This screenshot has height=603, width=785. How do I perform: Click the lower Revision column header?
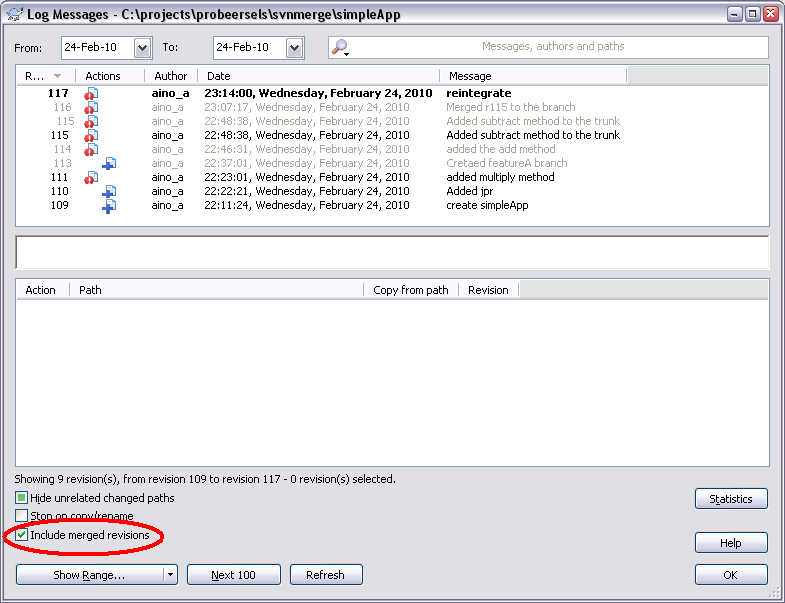point(488,290)
